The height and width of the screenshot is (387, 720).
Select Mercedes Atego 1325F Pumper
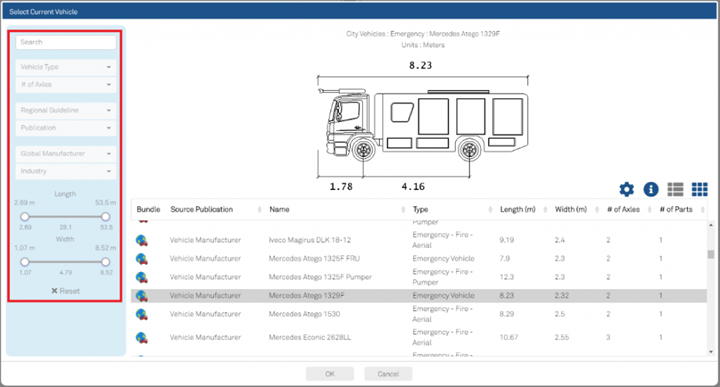point(419,277)
